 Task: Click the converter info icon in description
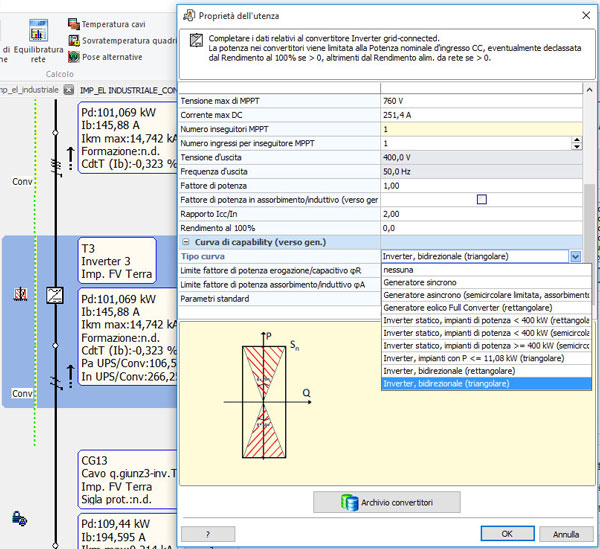196,40
